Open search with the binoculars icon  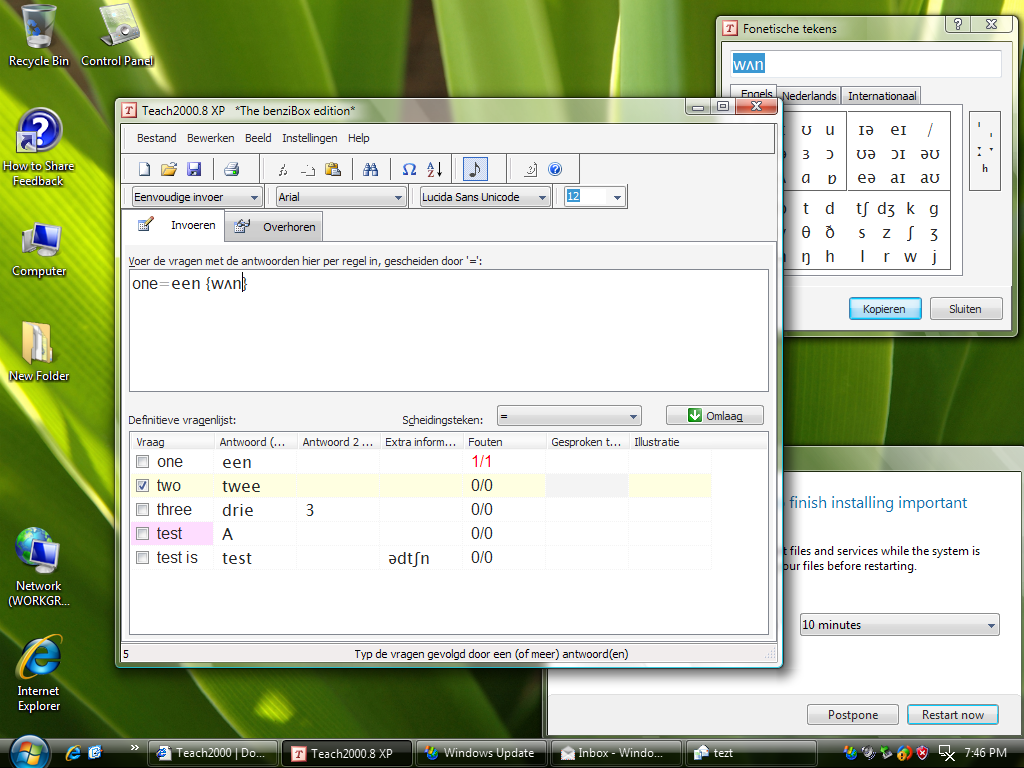click(370, 170)
